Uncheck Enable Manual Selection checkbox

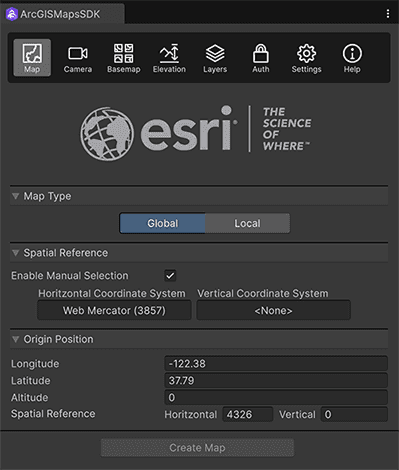click(170, 276)
